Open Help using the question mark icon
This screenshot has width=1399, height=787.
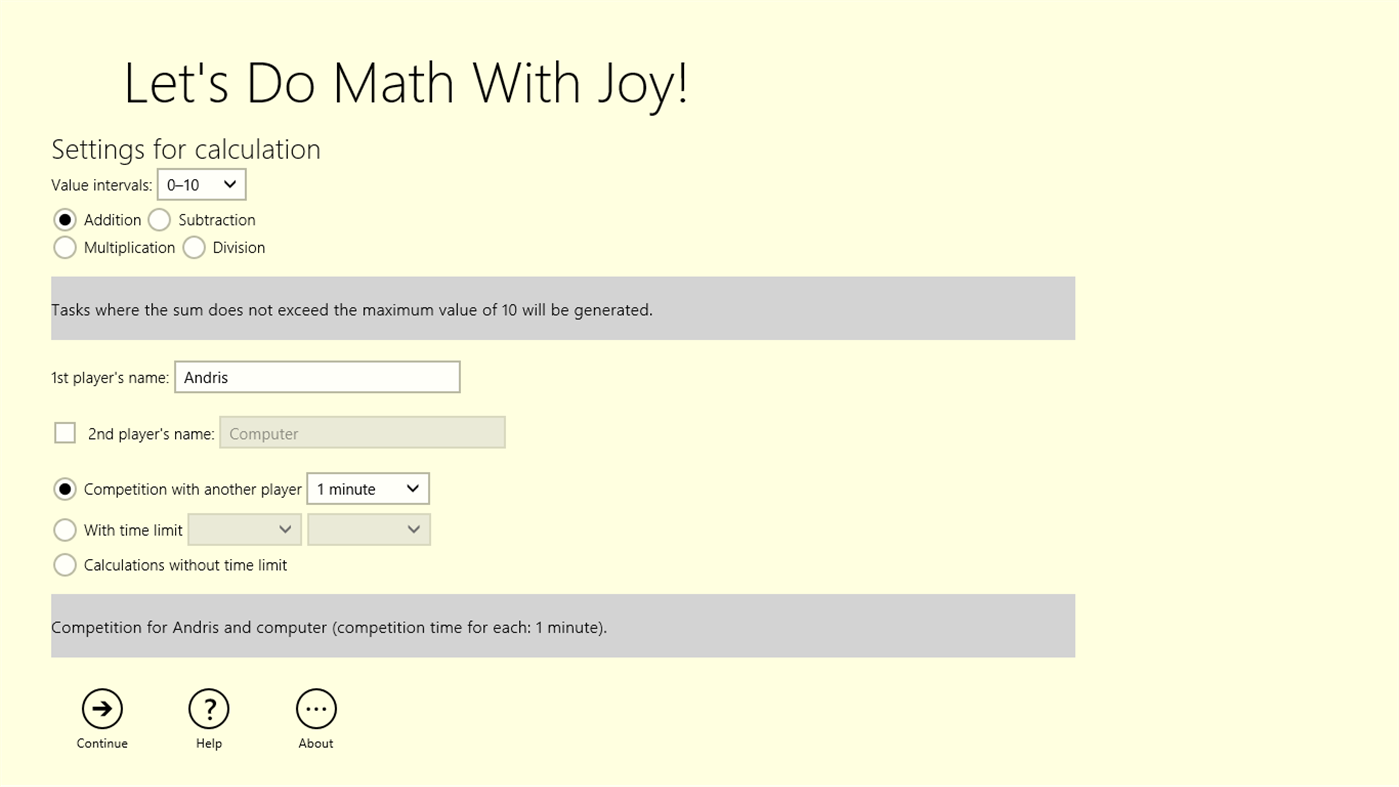209,706
